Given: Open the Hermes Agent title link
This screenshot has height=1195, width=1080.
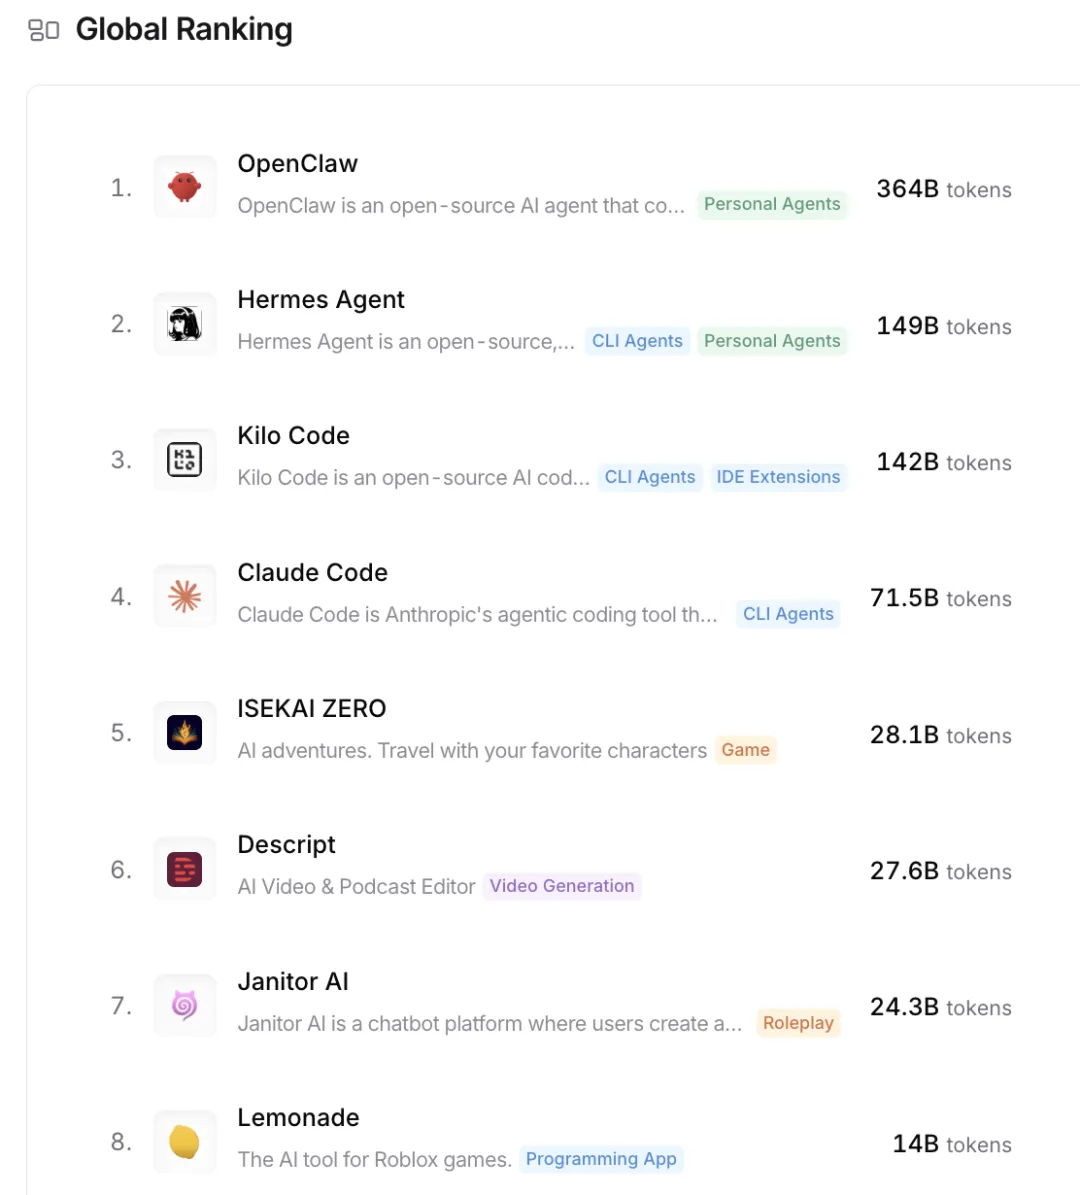Looking at the screenshot, I should (321, 300).
